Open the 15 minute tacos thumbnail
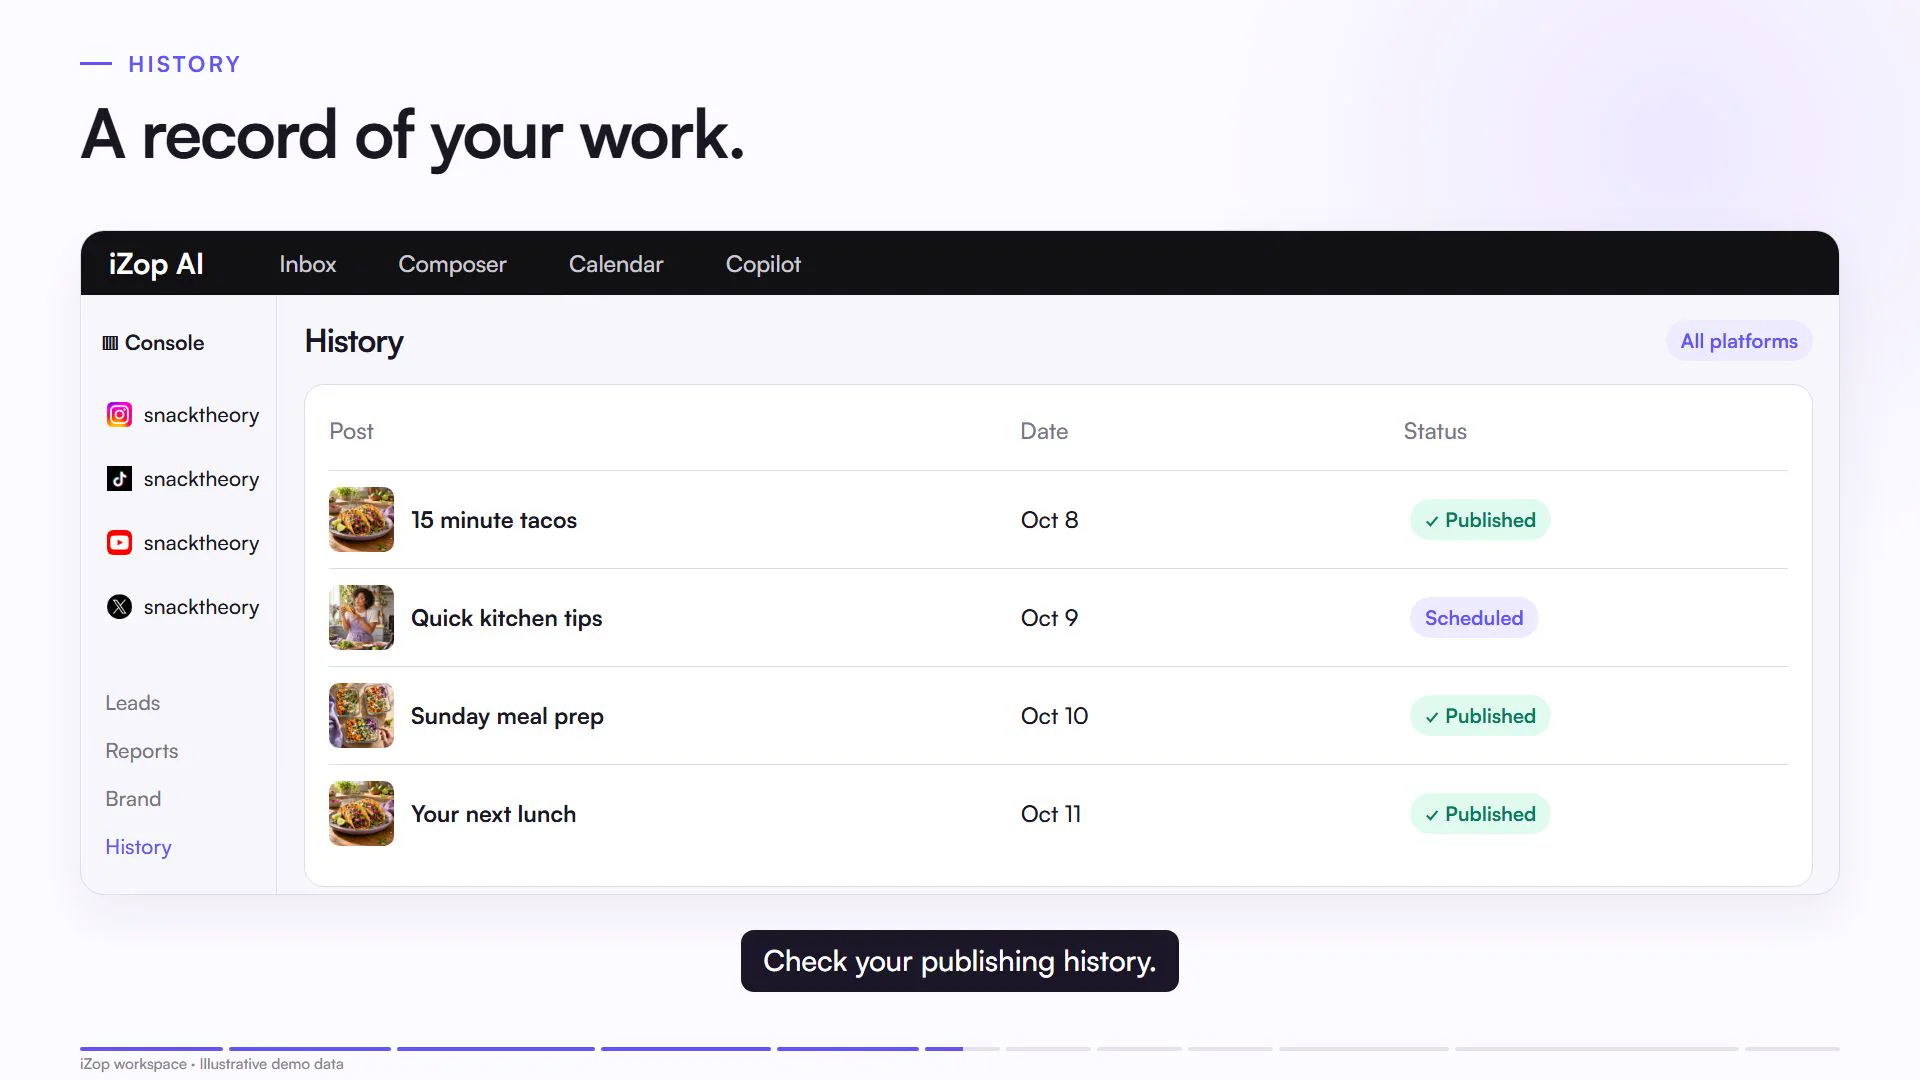This screenshot has height=1080, width=1920. click(x=361, y=520)
